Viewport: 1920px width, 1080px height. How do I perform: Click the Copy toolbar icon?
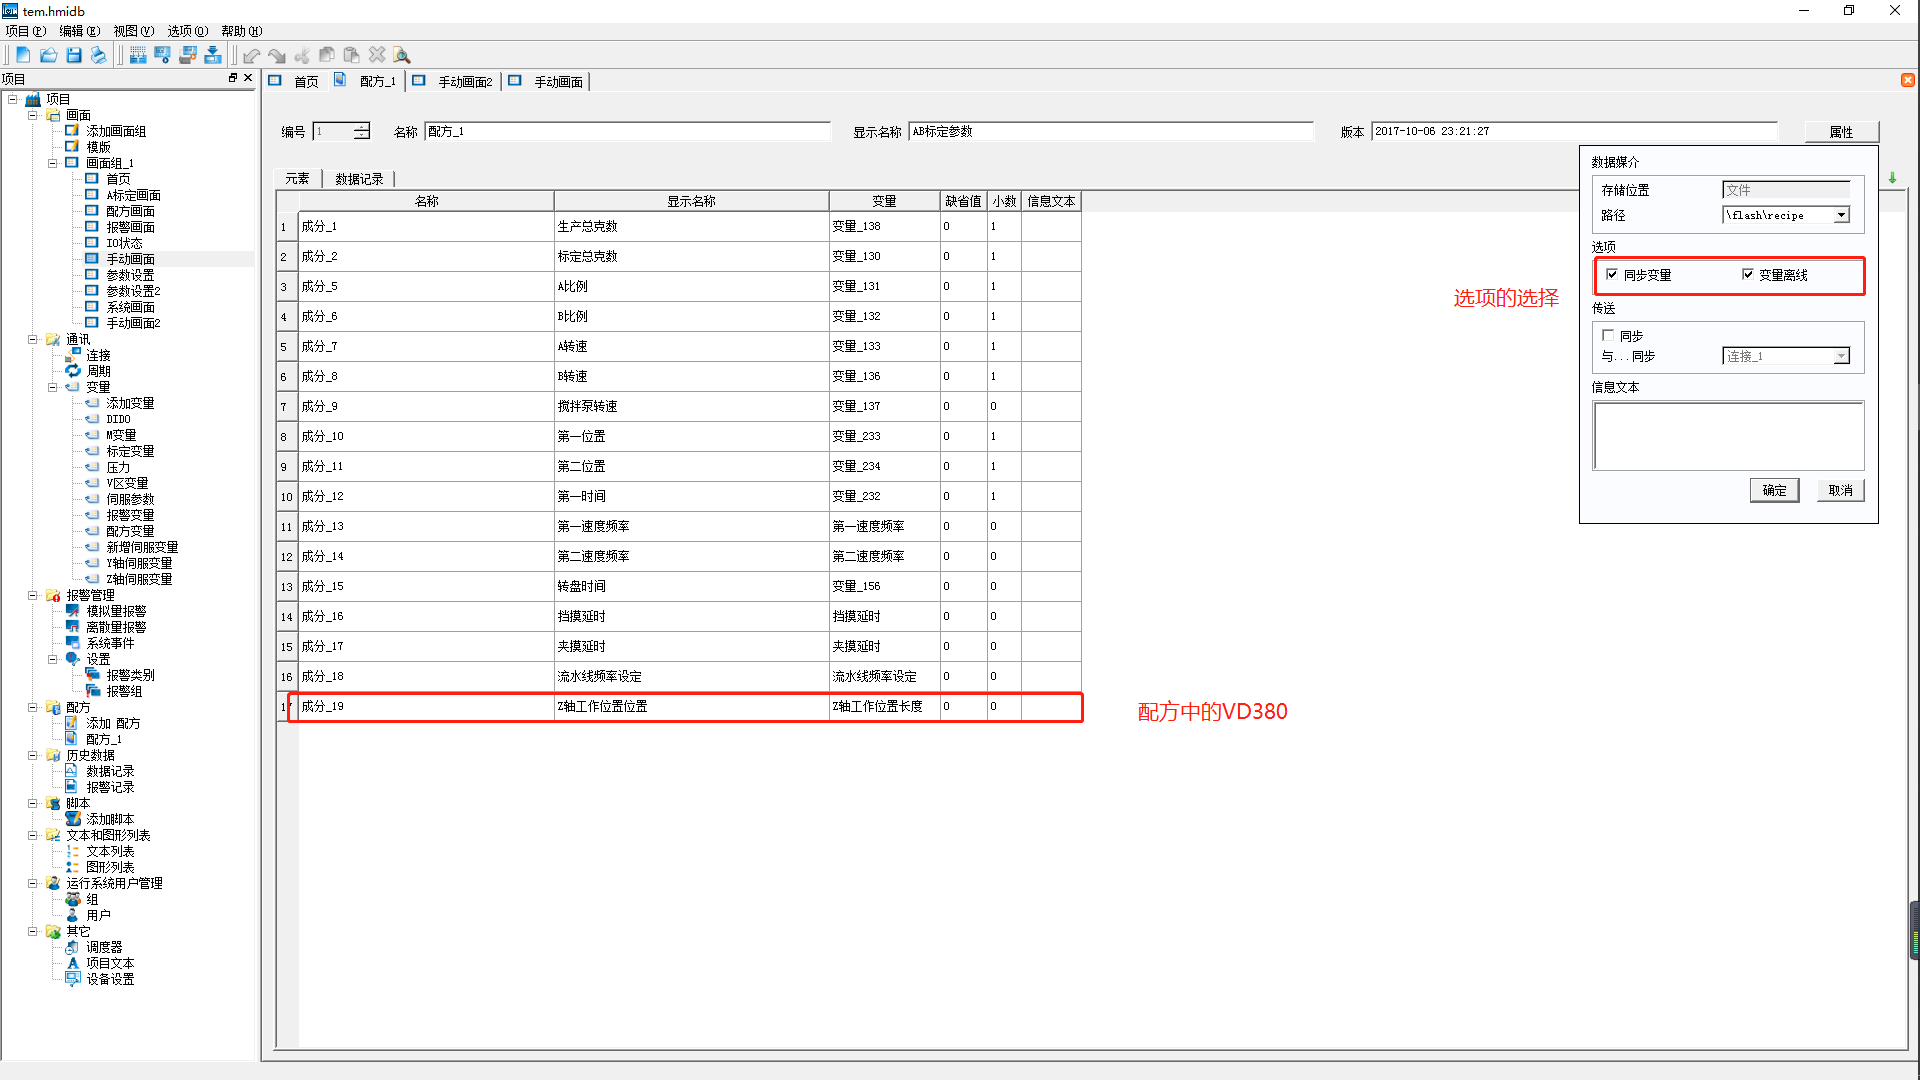click(x=327, y=55)
